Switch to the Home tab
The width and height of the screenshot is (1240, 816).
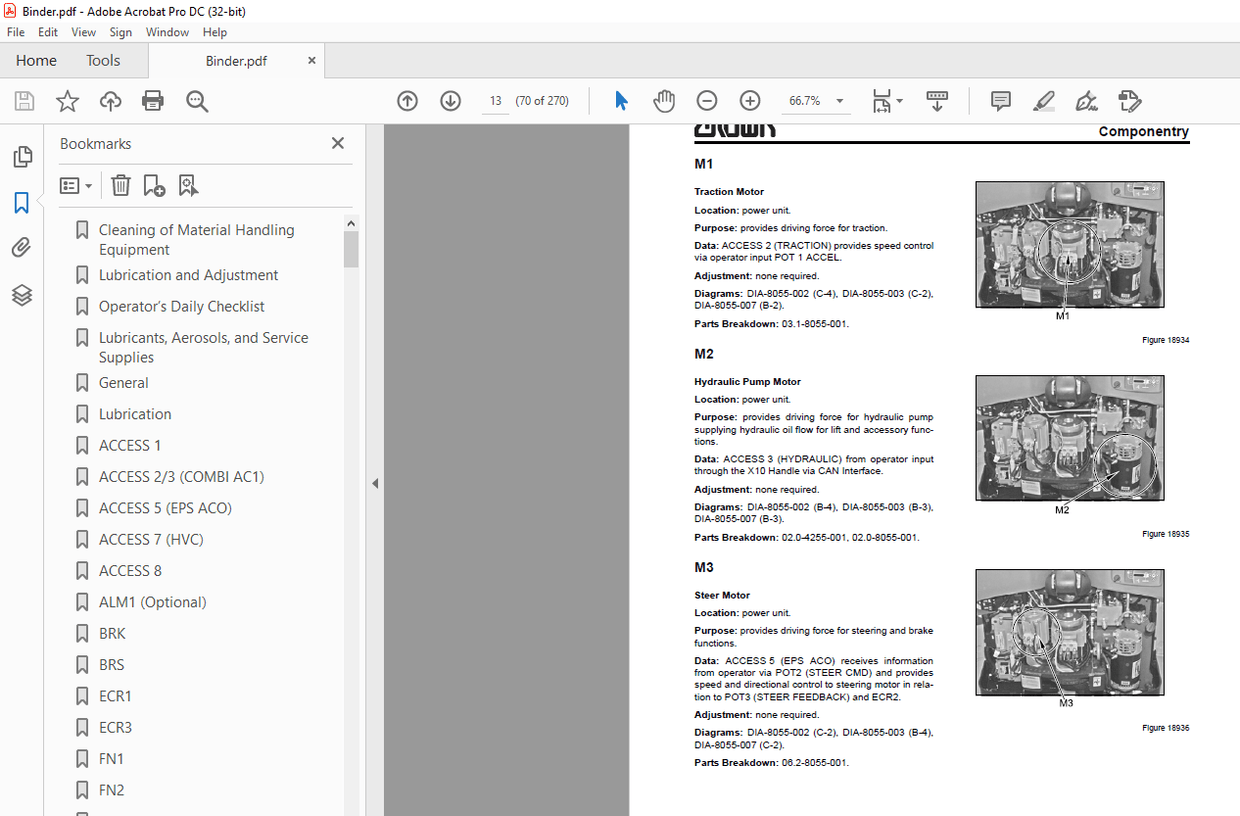point(36,60)
